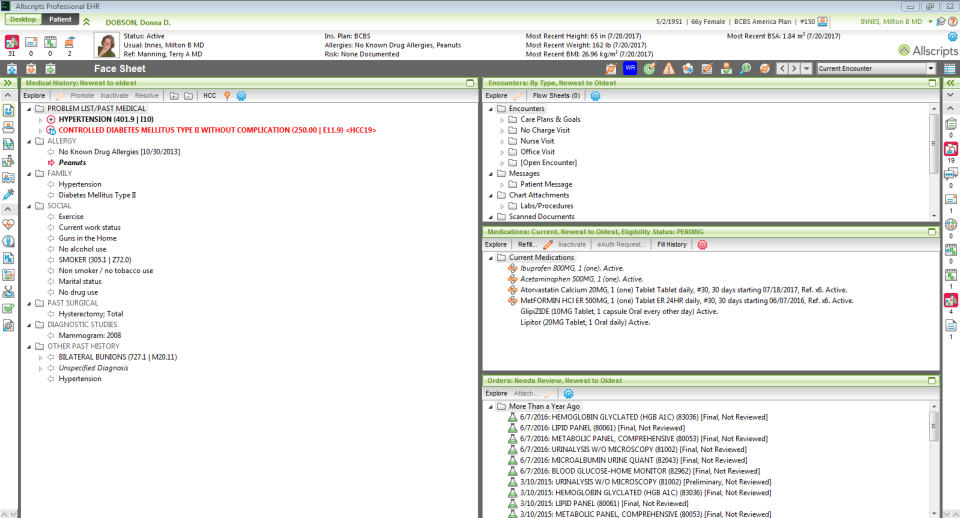Click the magnifier with dollar sign icon
960x518 pixels.
click(745, 69)
